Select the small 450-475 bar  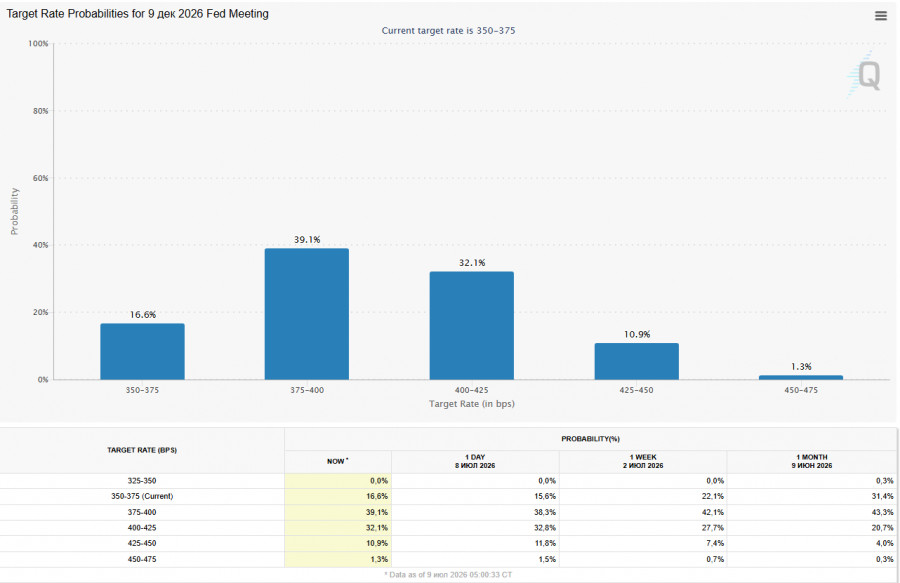coord(801,378)
